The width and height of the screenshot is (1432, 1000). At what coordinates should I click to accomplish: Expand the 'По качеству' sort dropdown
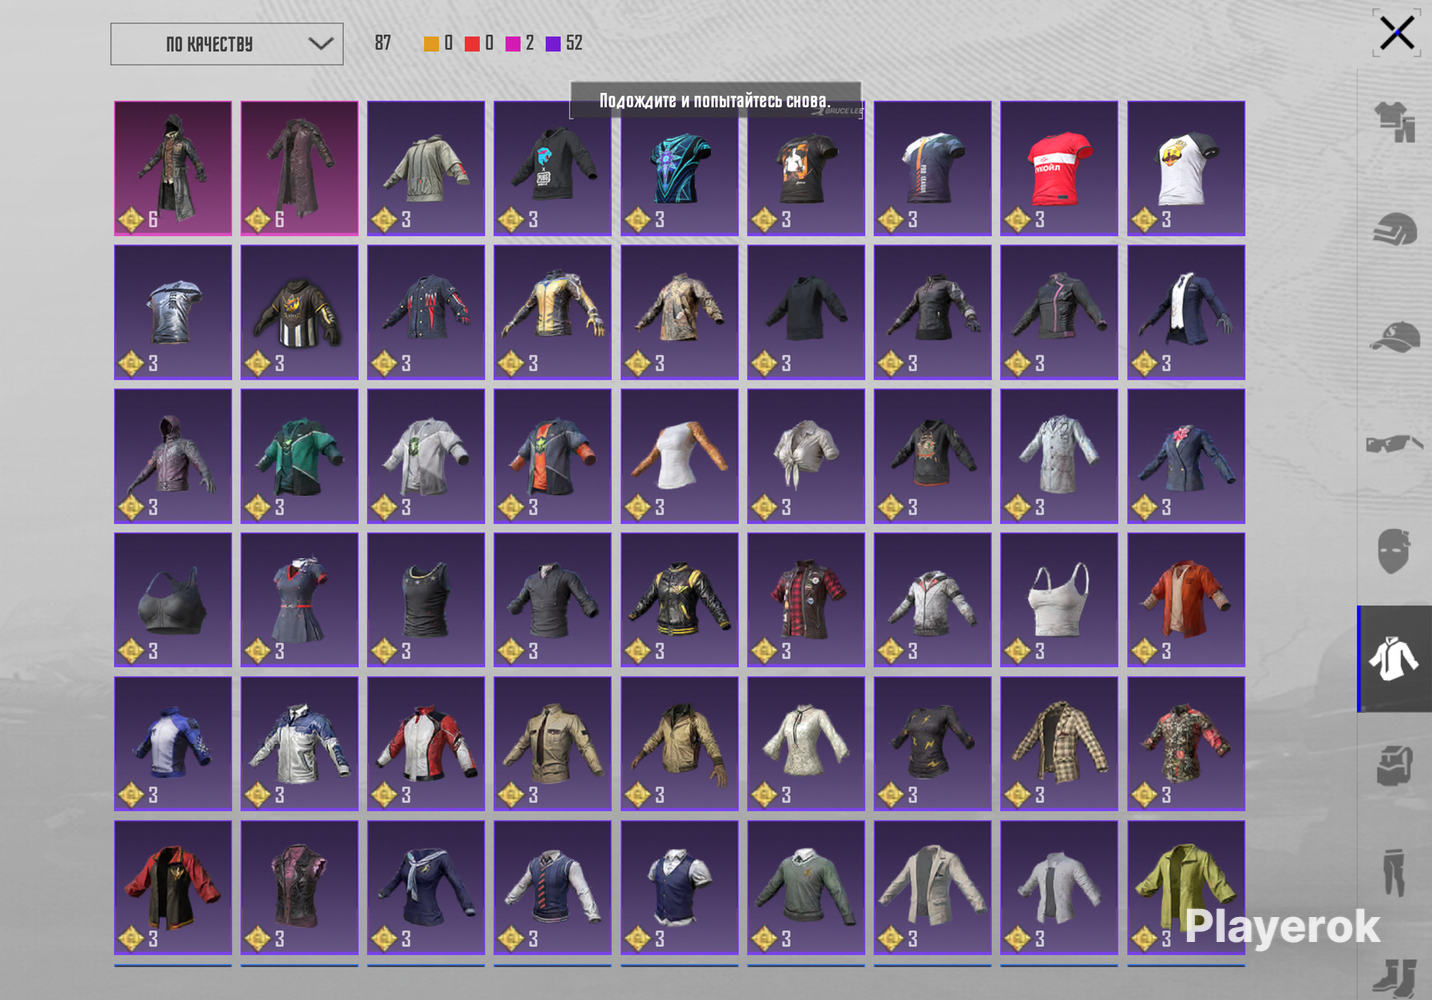227,44
